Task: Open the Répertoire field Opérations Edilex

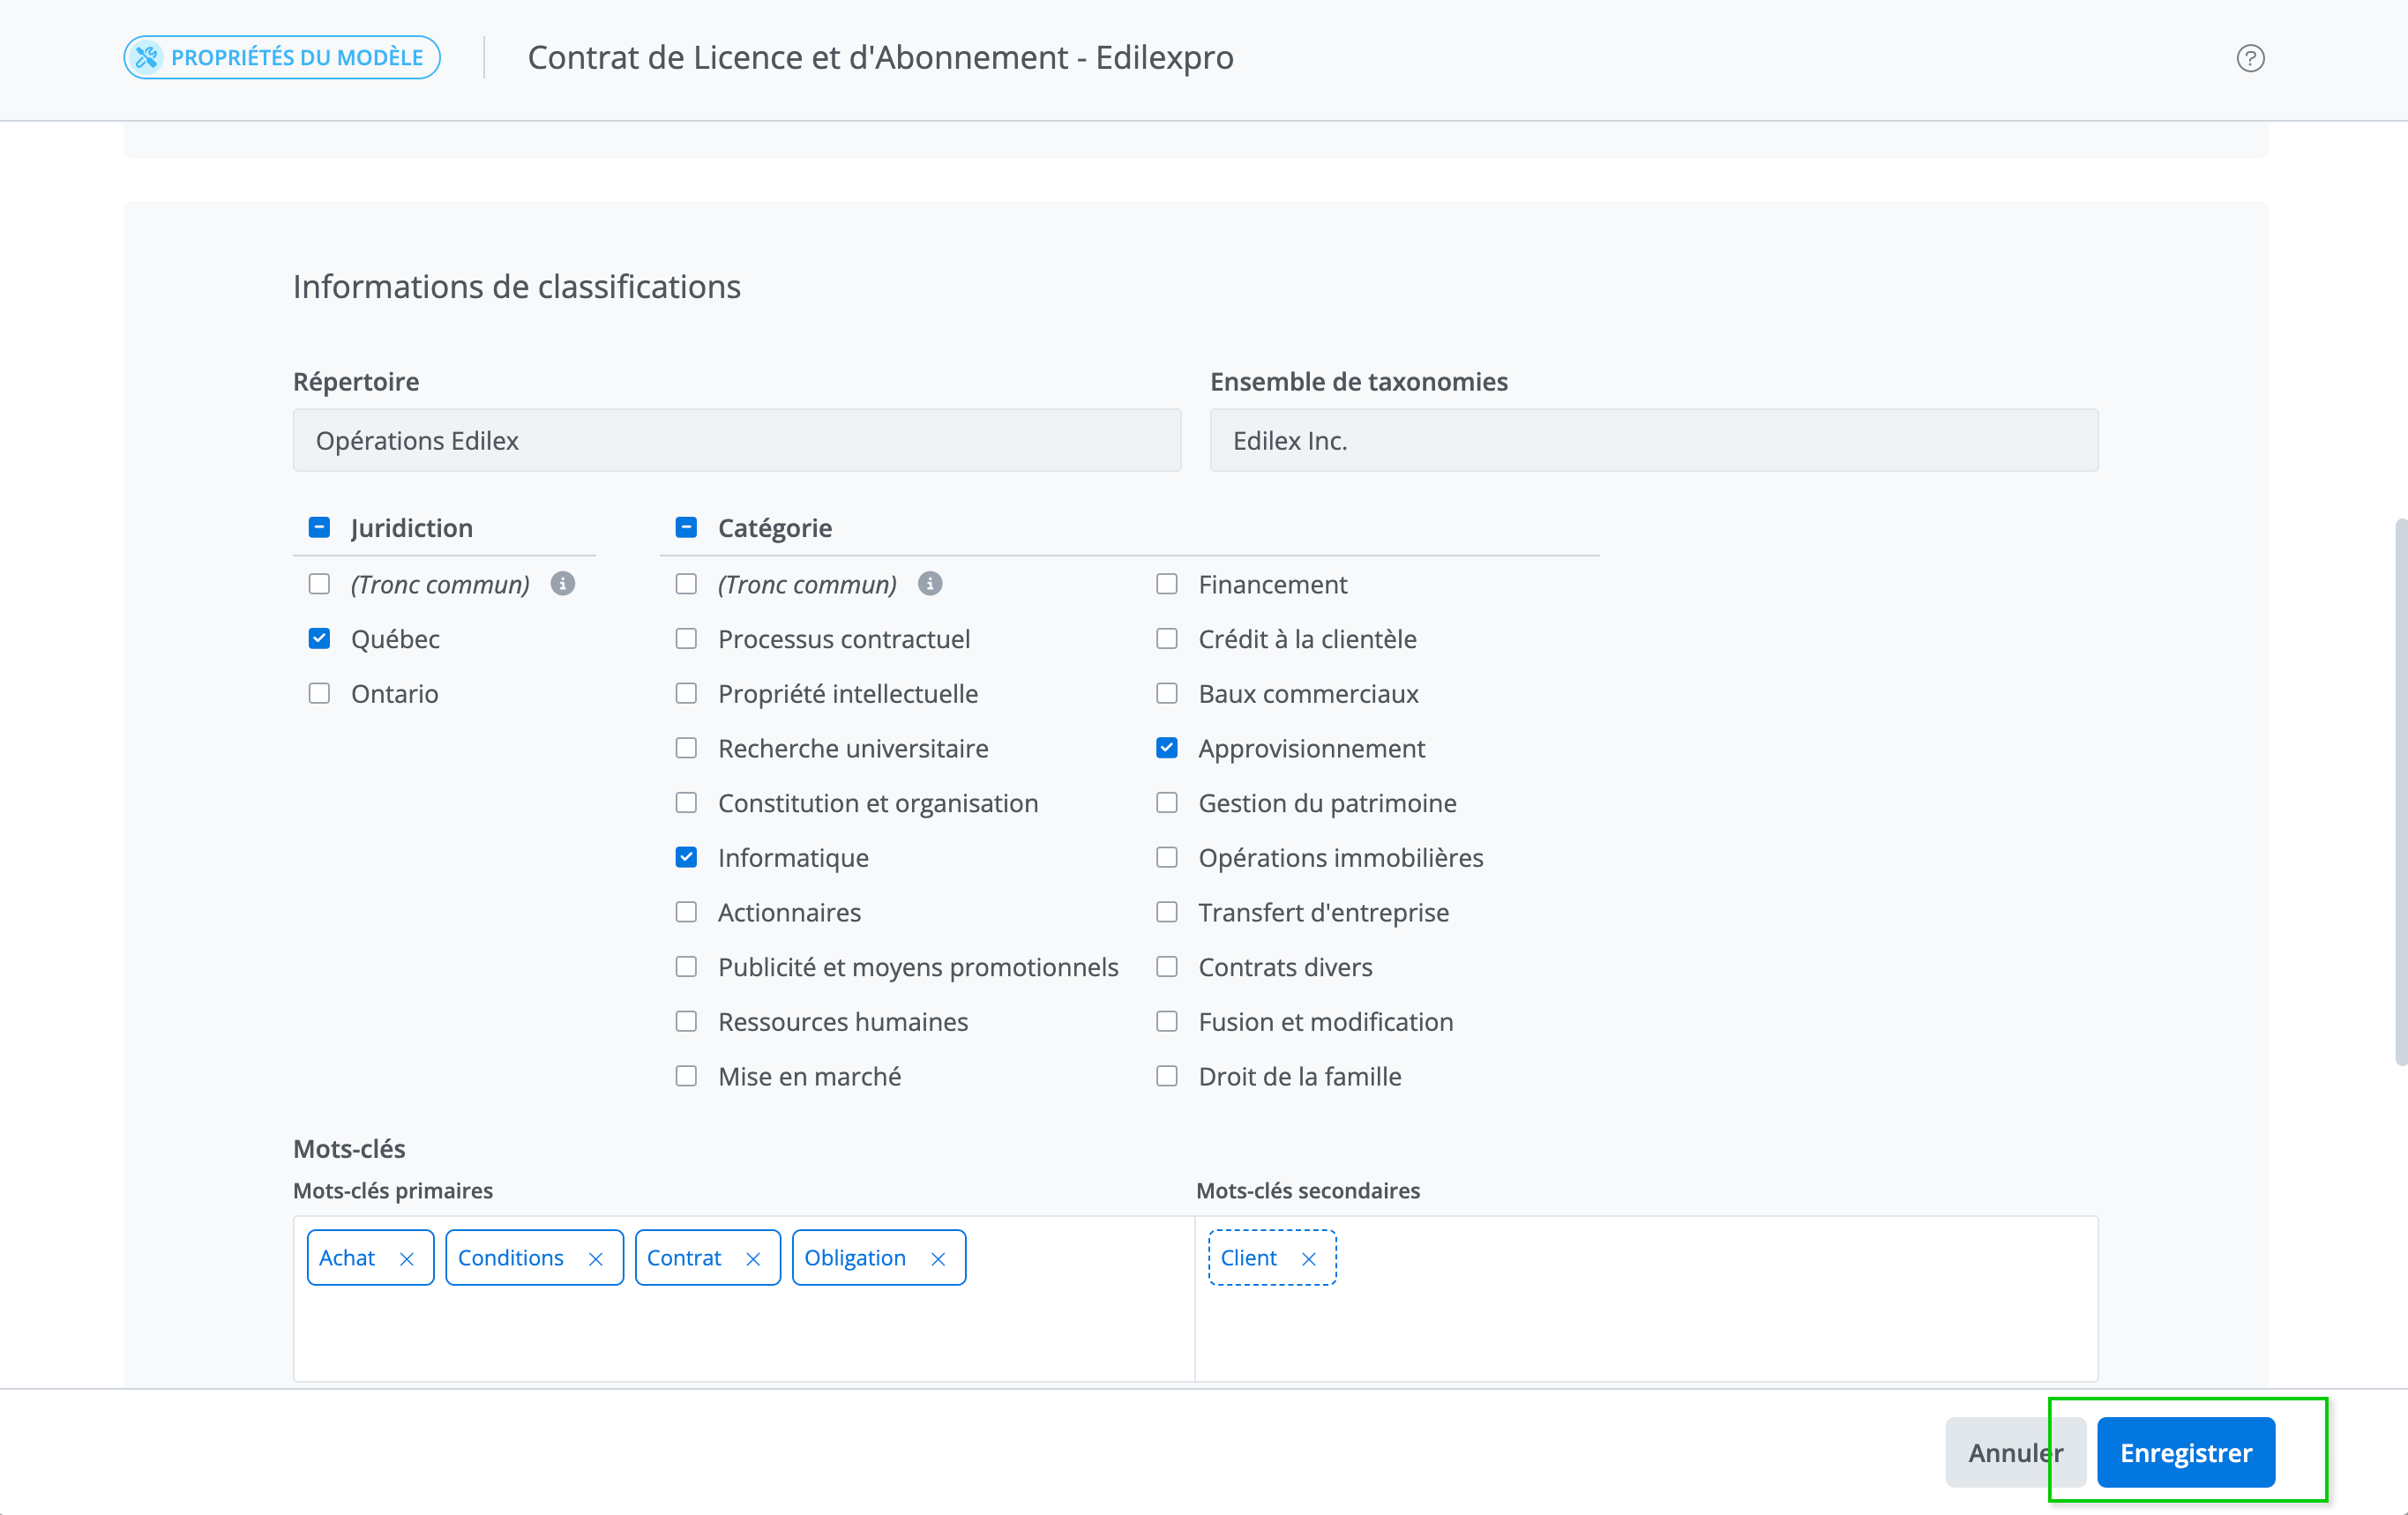Action: (x=736, y=441)
